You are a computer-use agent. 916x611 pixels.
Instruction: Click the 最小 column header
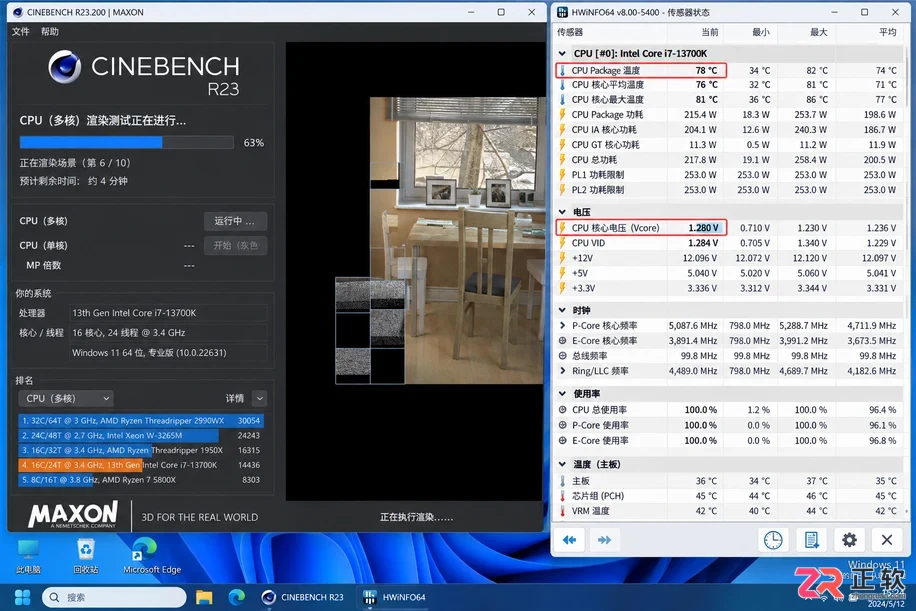(761, 32)
